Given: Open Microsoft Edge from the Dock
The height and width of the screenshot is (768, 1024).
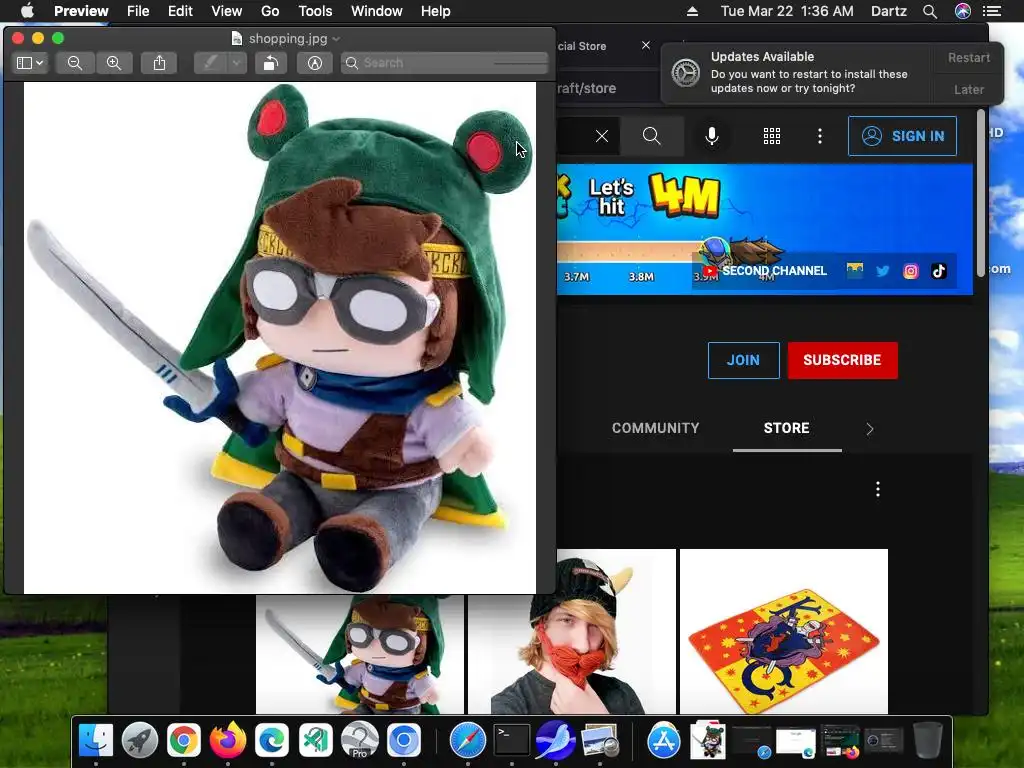Looking at the screenshot, I should (272, 741).
